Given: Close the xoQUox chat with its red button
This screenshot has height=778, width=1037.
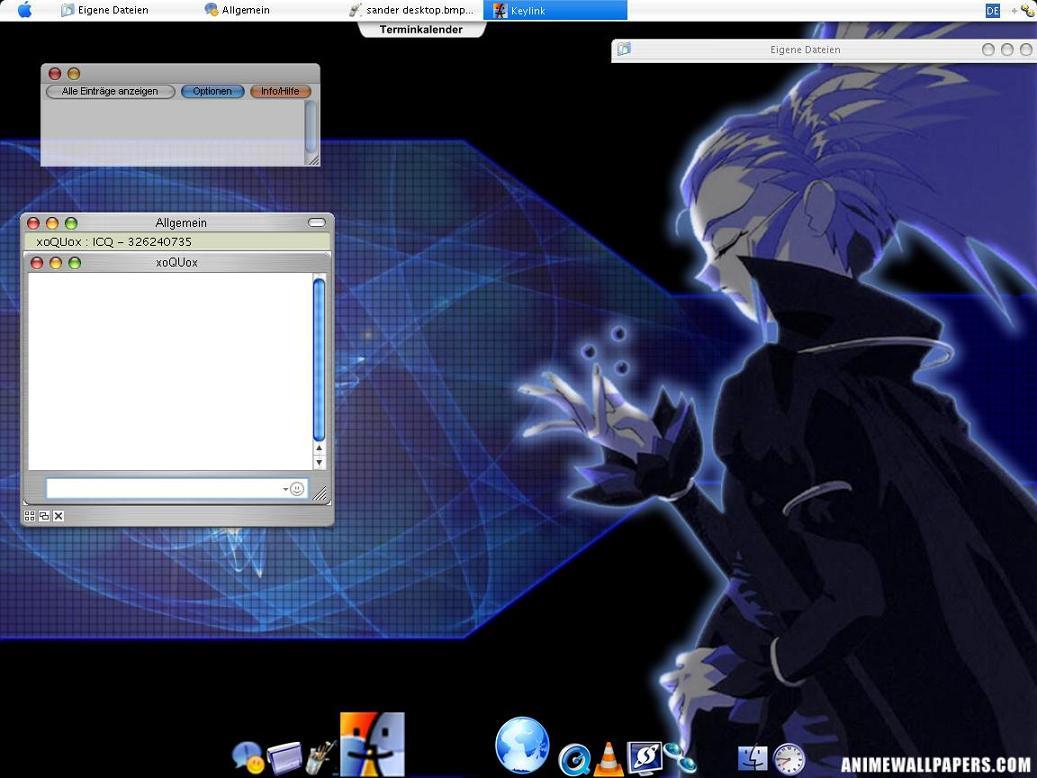Looking at the screenshot, I should coord(37,263).
